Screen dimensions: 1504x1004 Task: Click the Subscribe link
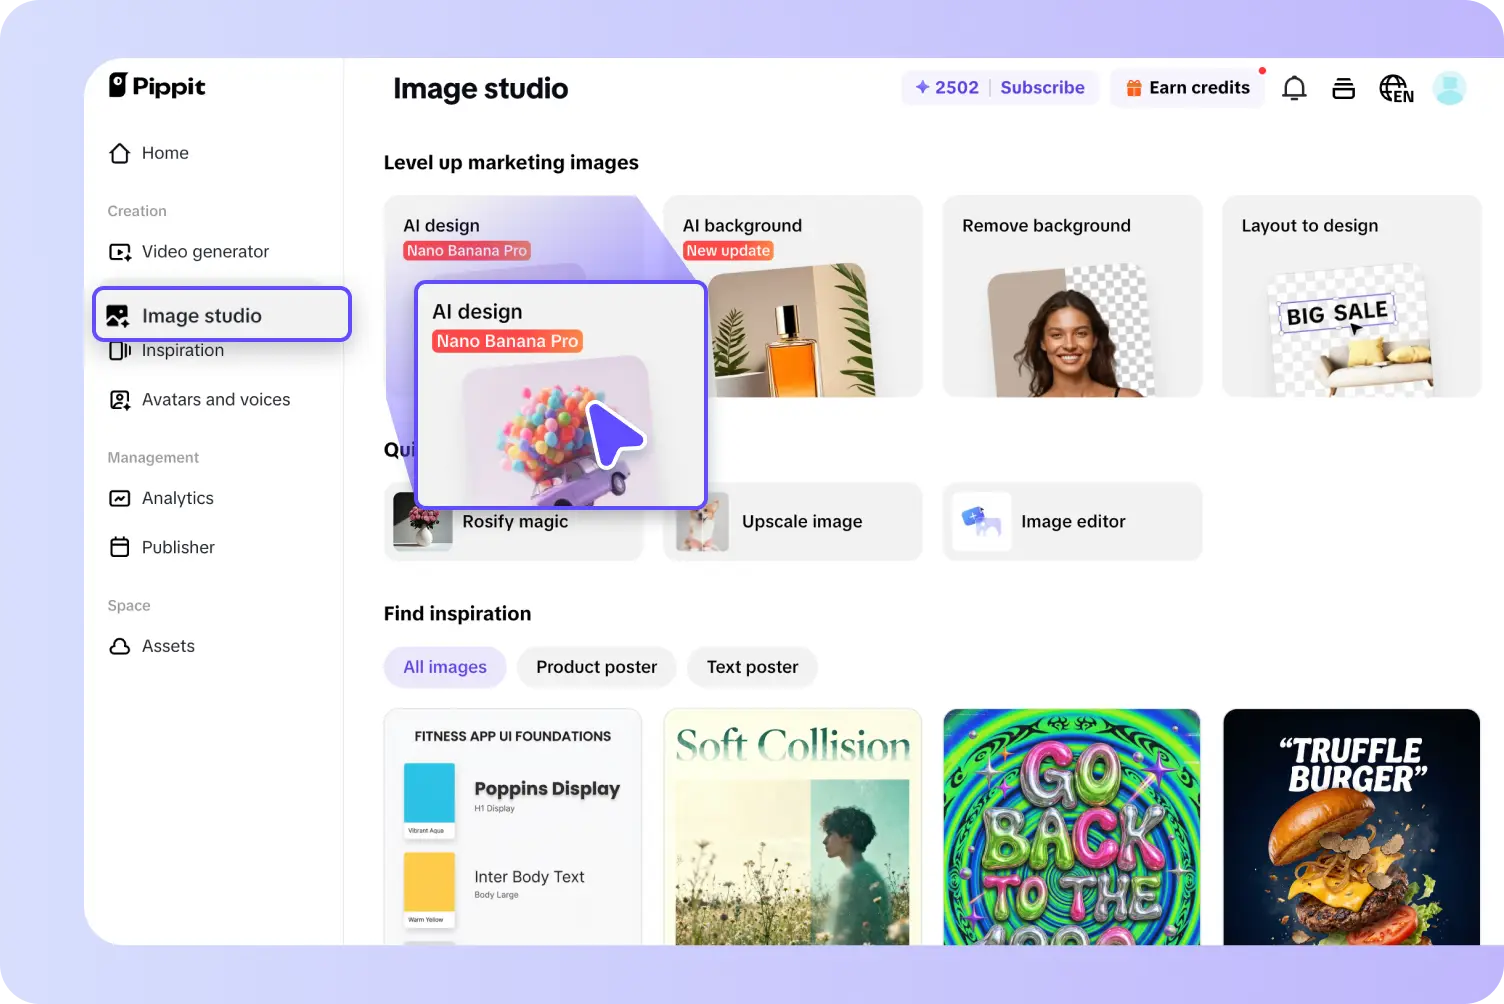click(1043, 87)
